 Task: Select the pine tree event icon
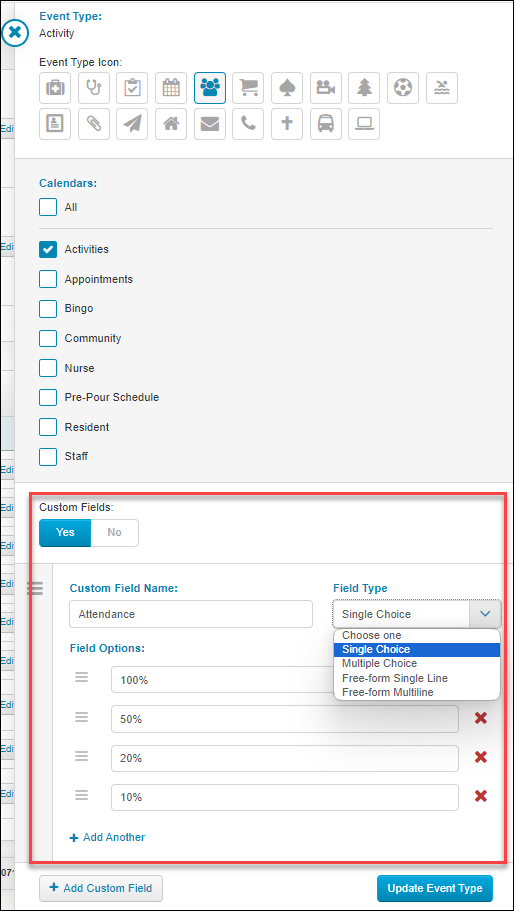click(364, 88)
